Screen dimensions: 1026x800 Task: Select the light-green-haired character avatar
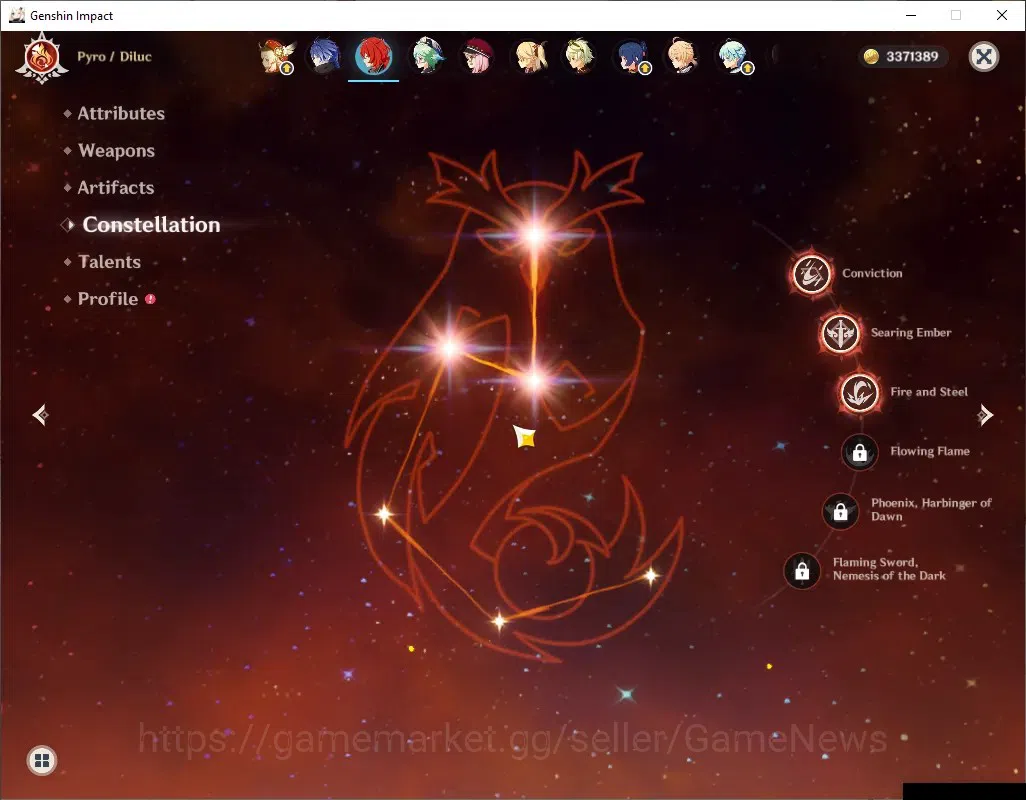click(579, 56)
